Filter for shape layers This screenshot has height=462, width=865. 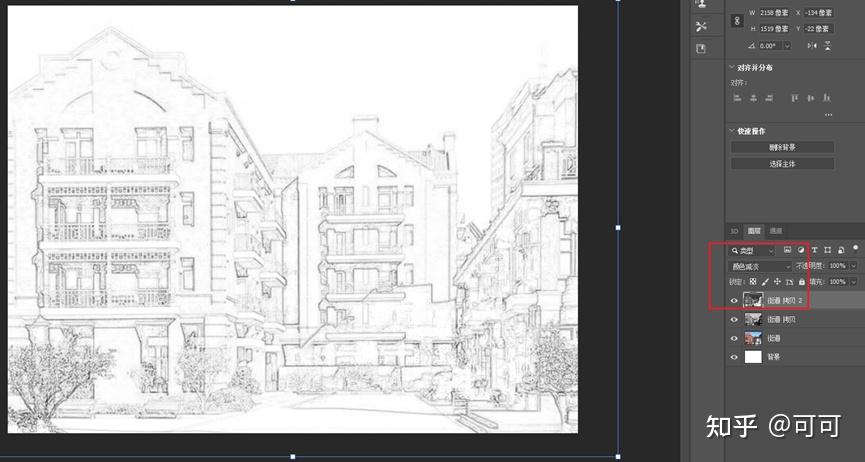coord(827,251)
